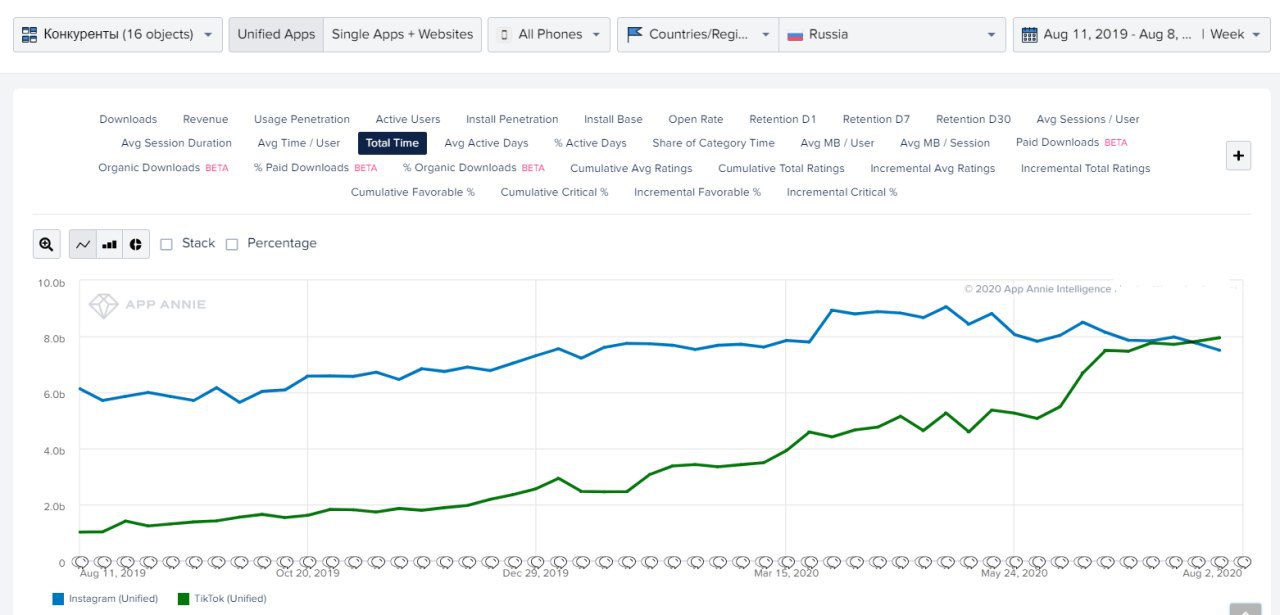Select the Total Time metric
Screen dimensions: 1280x615
(x=392, y=143)
